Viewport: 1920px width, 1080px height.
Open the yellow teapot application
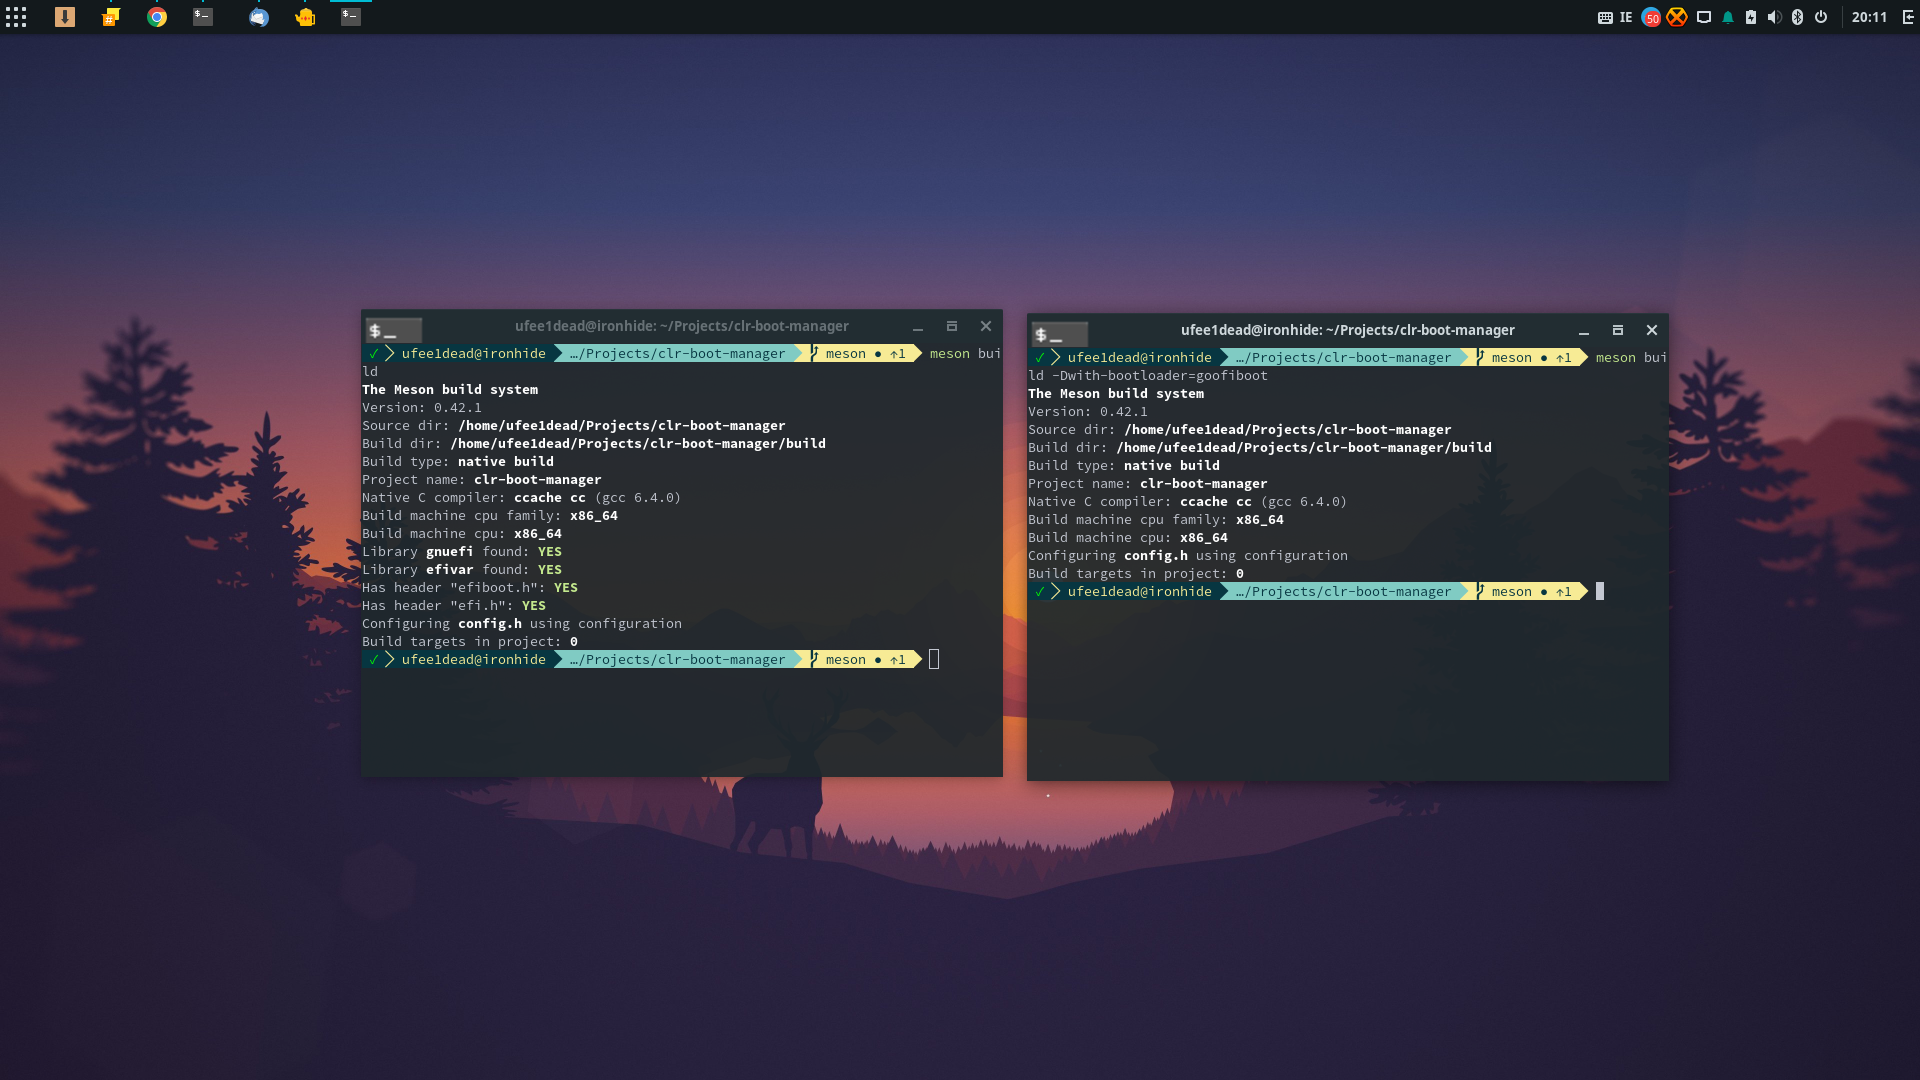pyautogui.click(x=305, y=17)
